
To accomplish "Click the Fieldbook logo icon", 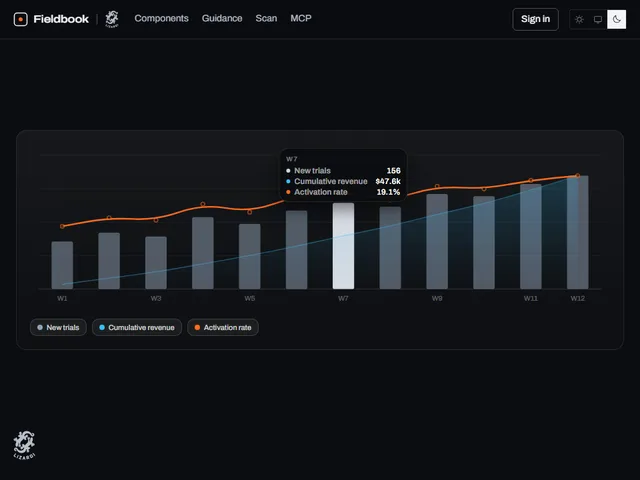I will 20,19.
